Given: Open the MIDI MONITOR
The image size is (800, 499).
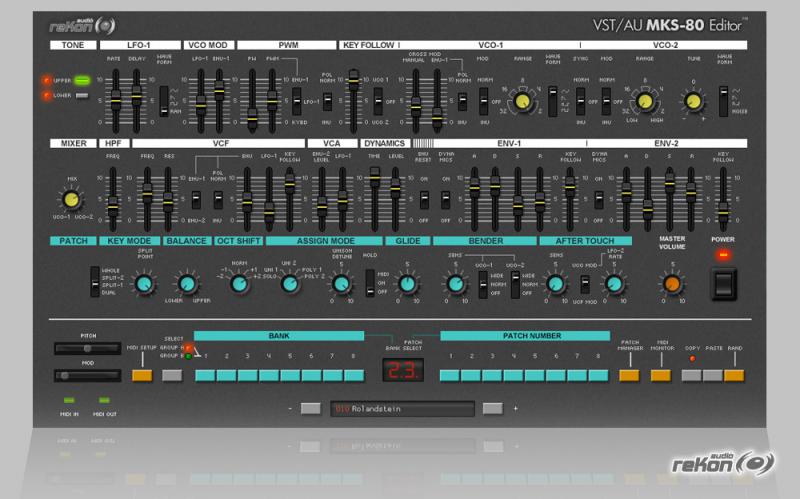Looking at the screenshot, I should 661,376.
